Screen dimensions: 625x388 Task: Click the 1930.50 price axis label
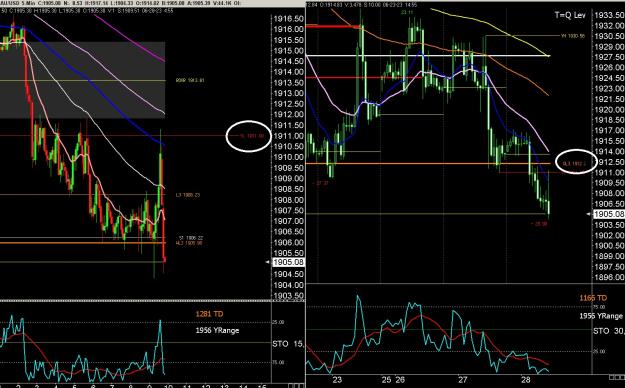click(609, 36)
